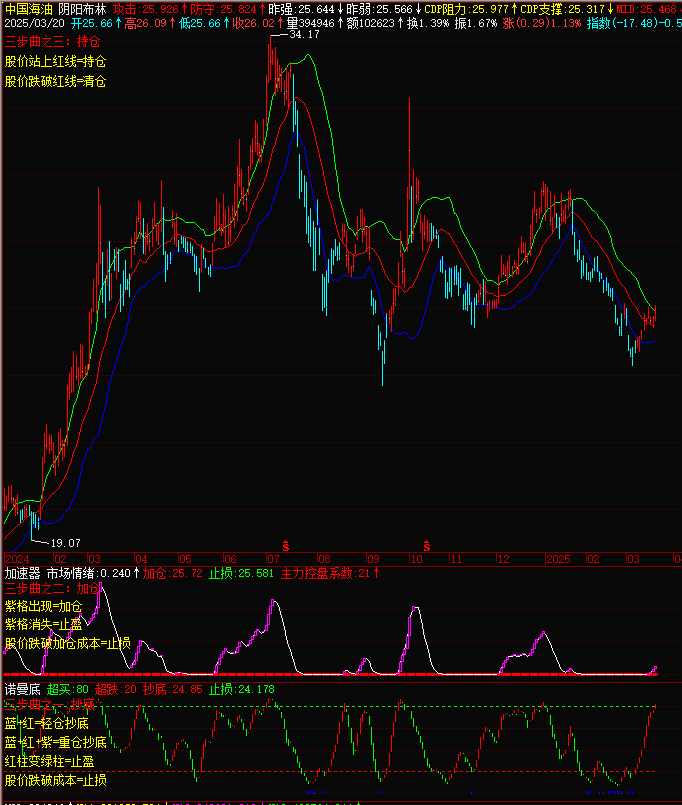Click the 抄底:24.85 value
Viewport: 682px width, 805px height.
tap(173, 689)
